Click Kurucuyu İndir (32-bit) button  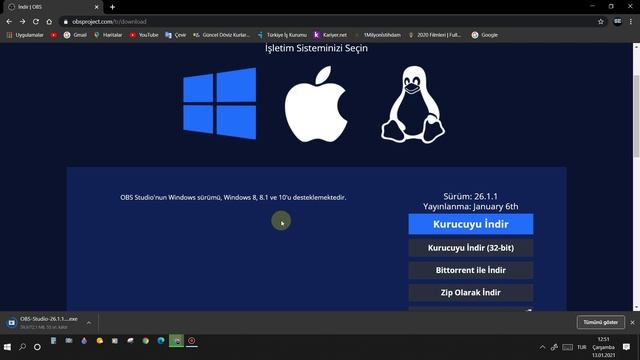point(471,248)
